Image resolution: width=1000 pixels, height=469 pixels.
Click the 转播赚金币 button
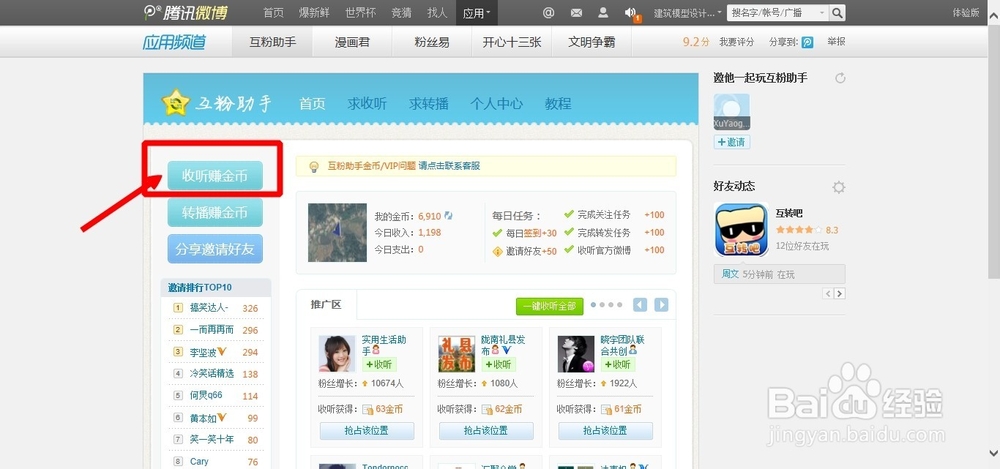click(x=215, y=213)
